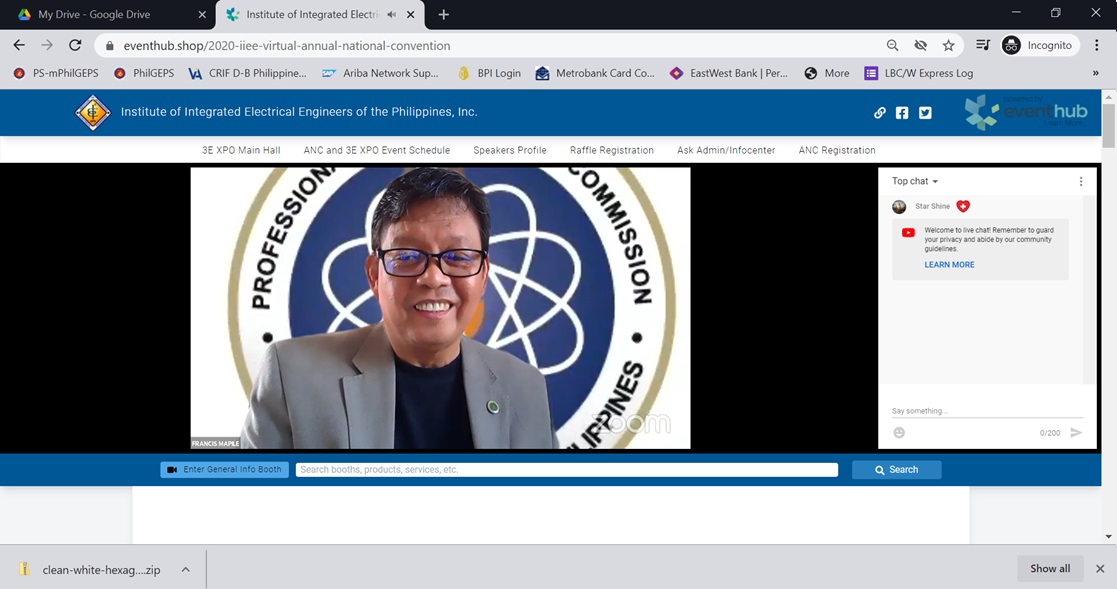The height and width of the screenshot is (589, 1117).
Task: Click the Search button
Action: [x=896, y=470]
